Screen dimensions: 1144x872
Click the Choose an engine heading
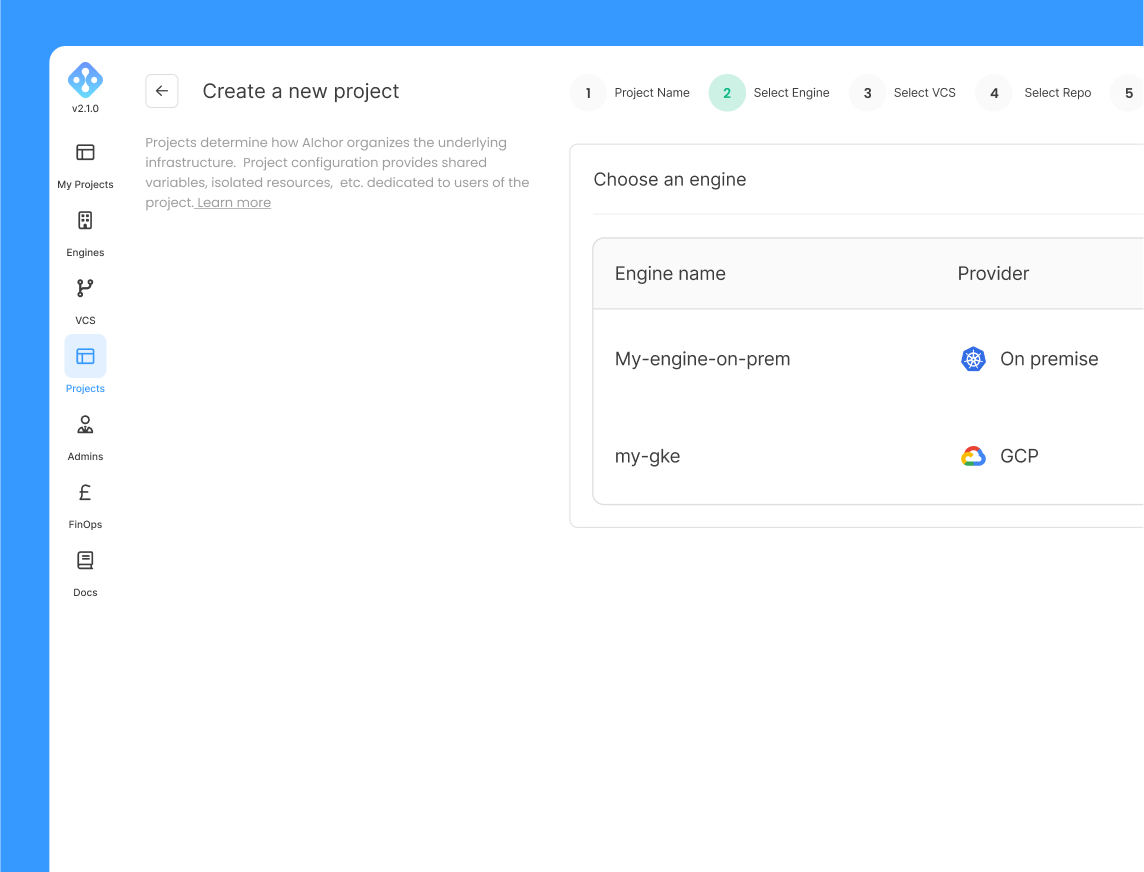(670, 180)
